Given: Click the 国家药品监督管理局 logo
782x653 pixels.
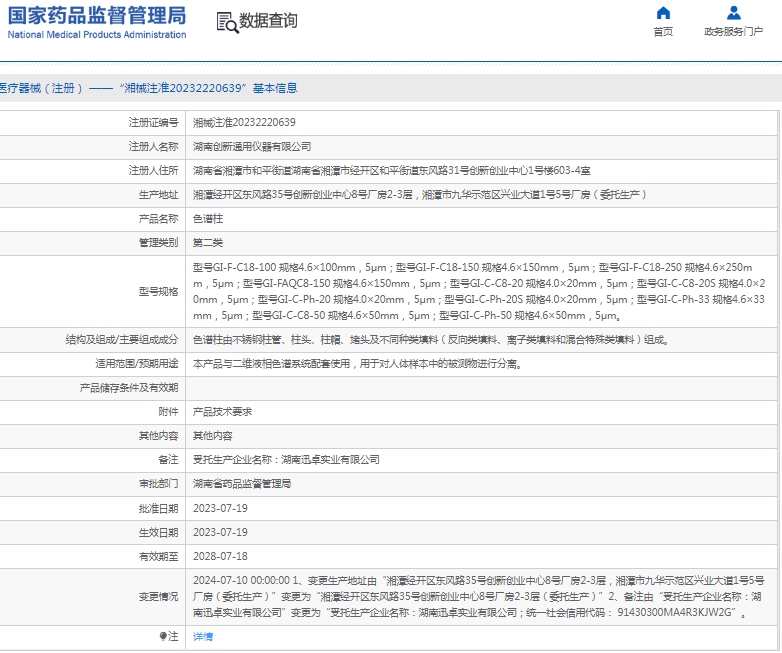Looking at the screenshot, I should [x=97, y=15].
